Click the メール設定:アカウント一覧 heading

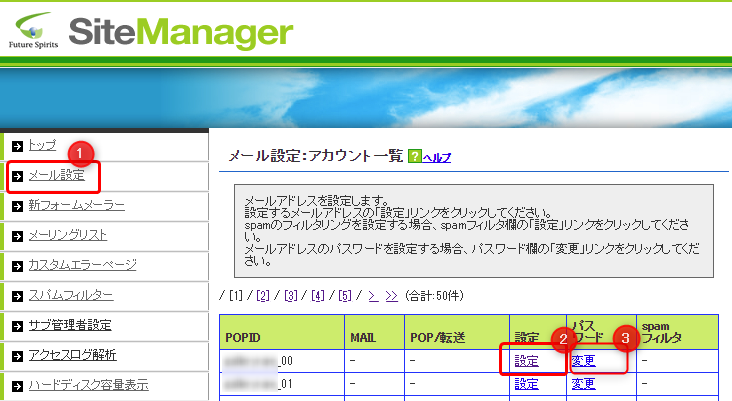point(316,156)
